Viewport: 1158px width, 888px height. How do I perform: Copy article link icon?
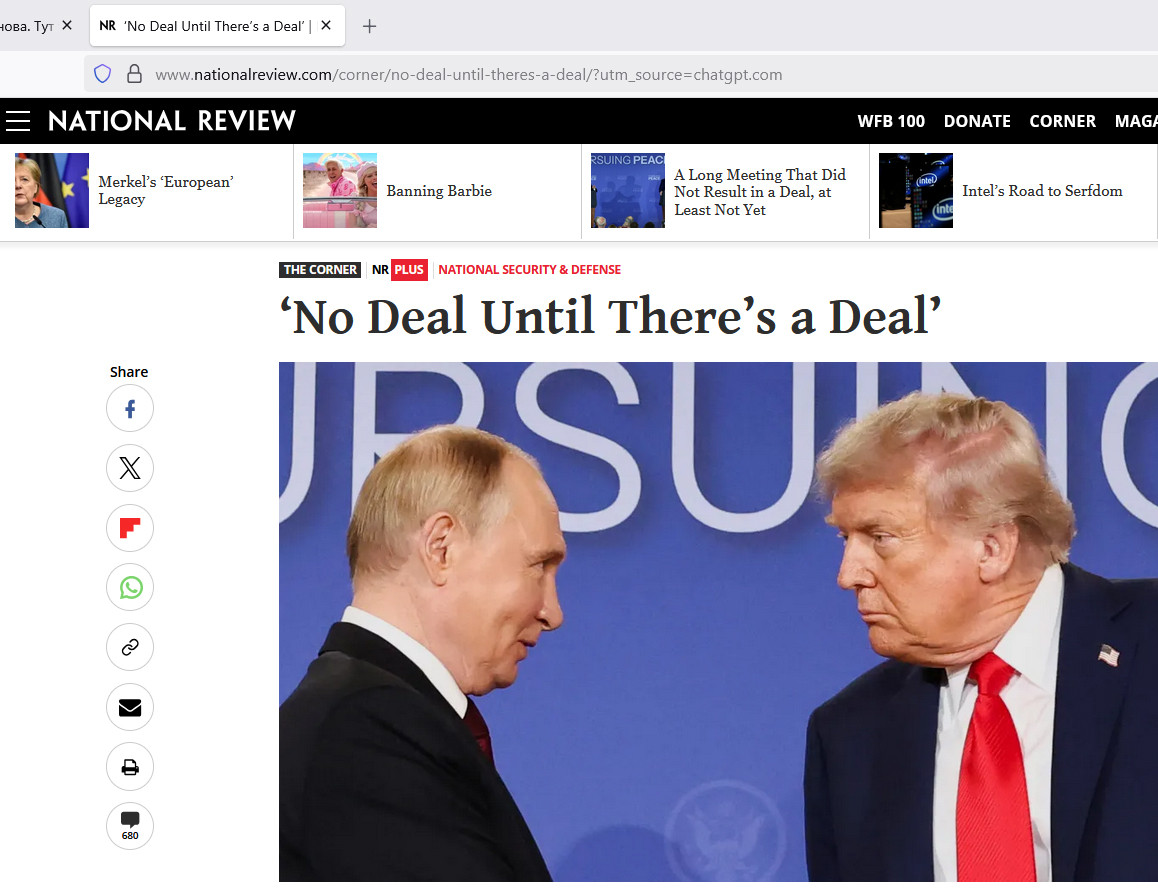[130, 647]
